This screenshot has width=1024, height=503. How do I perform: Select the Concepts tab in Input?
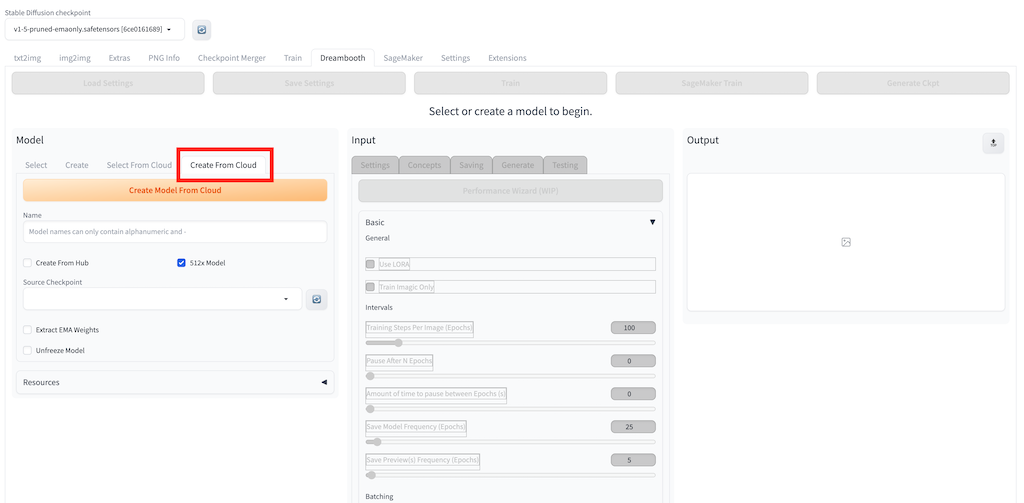click(424, 165)
